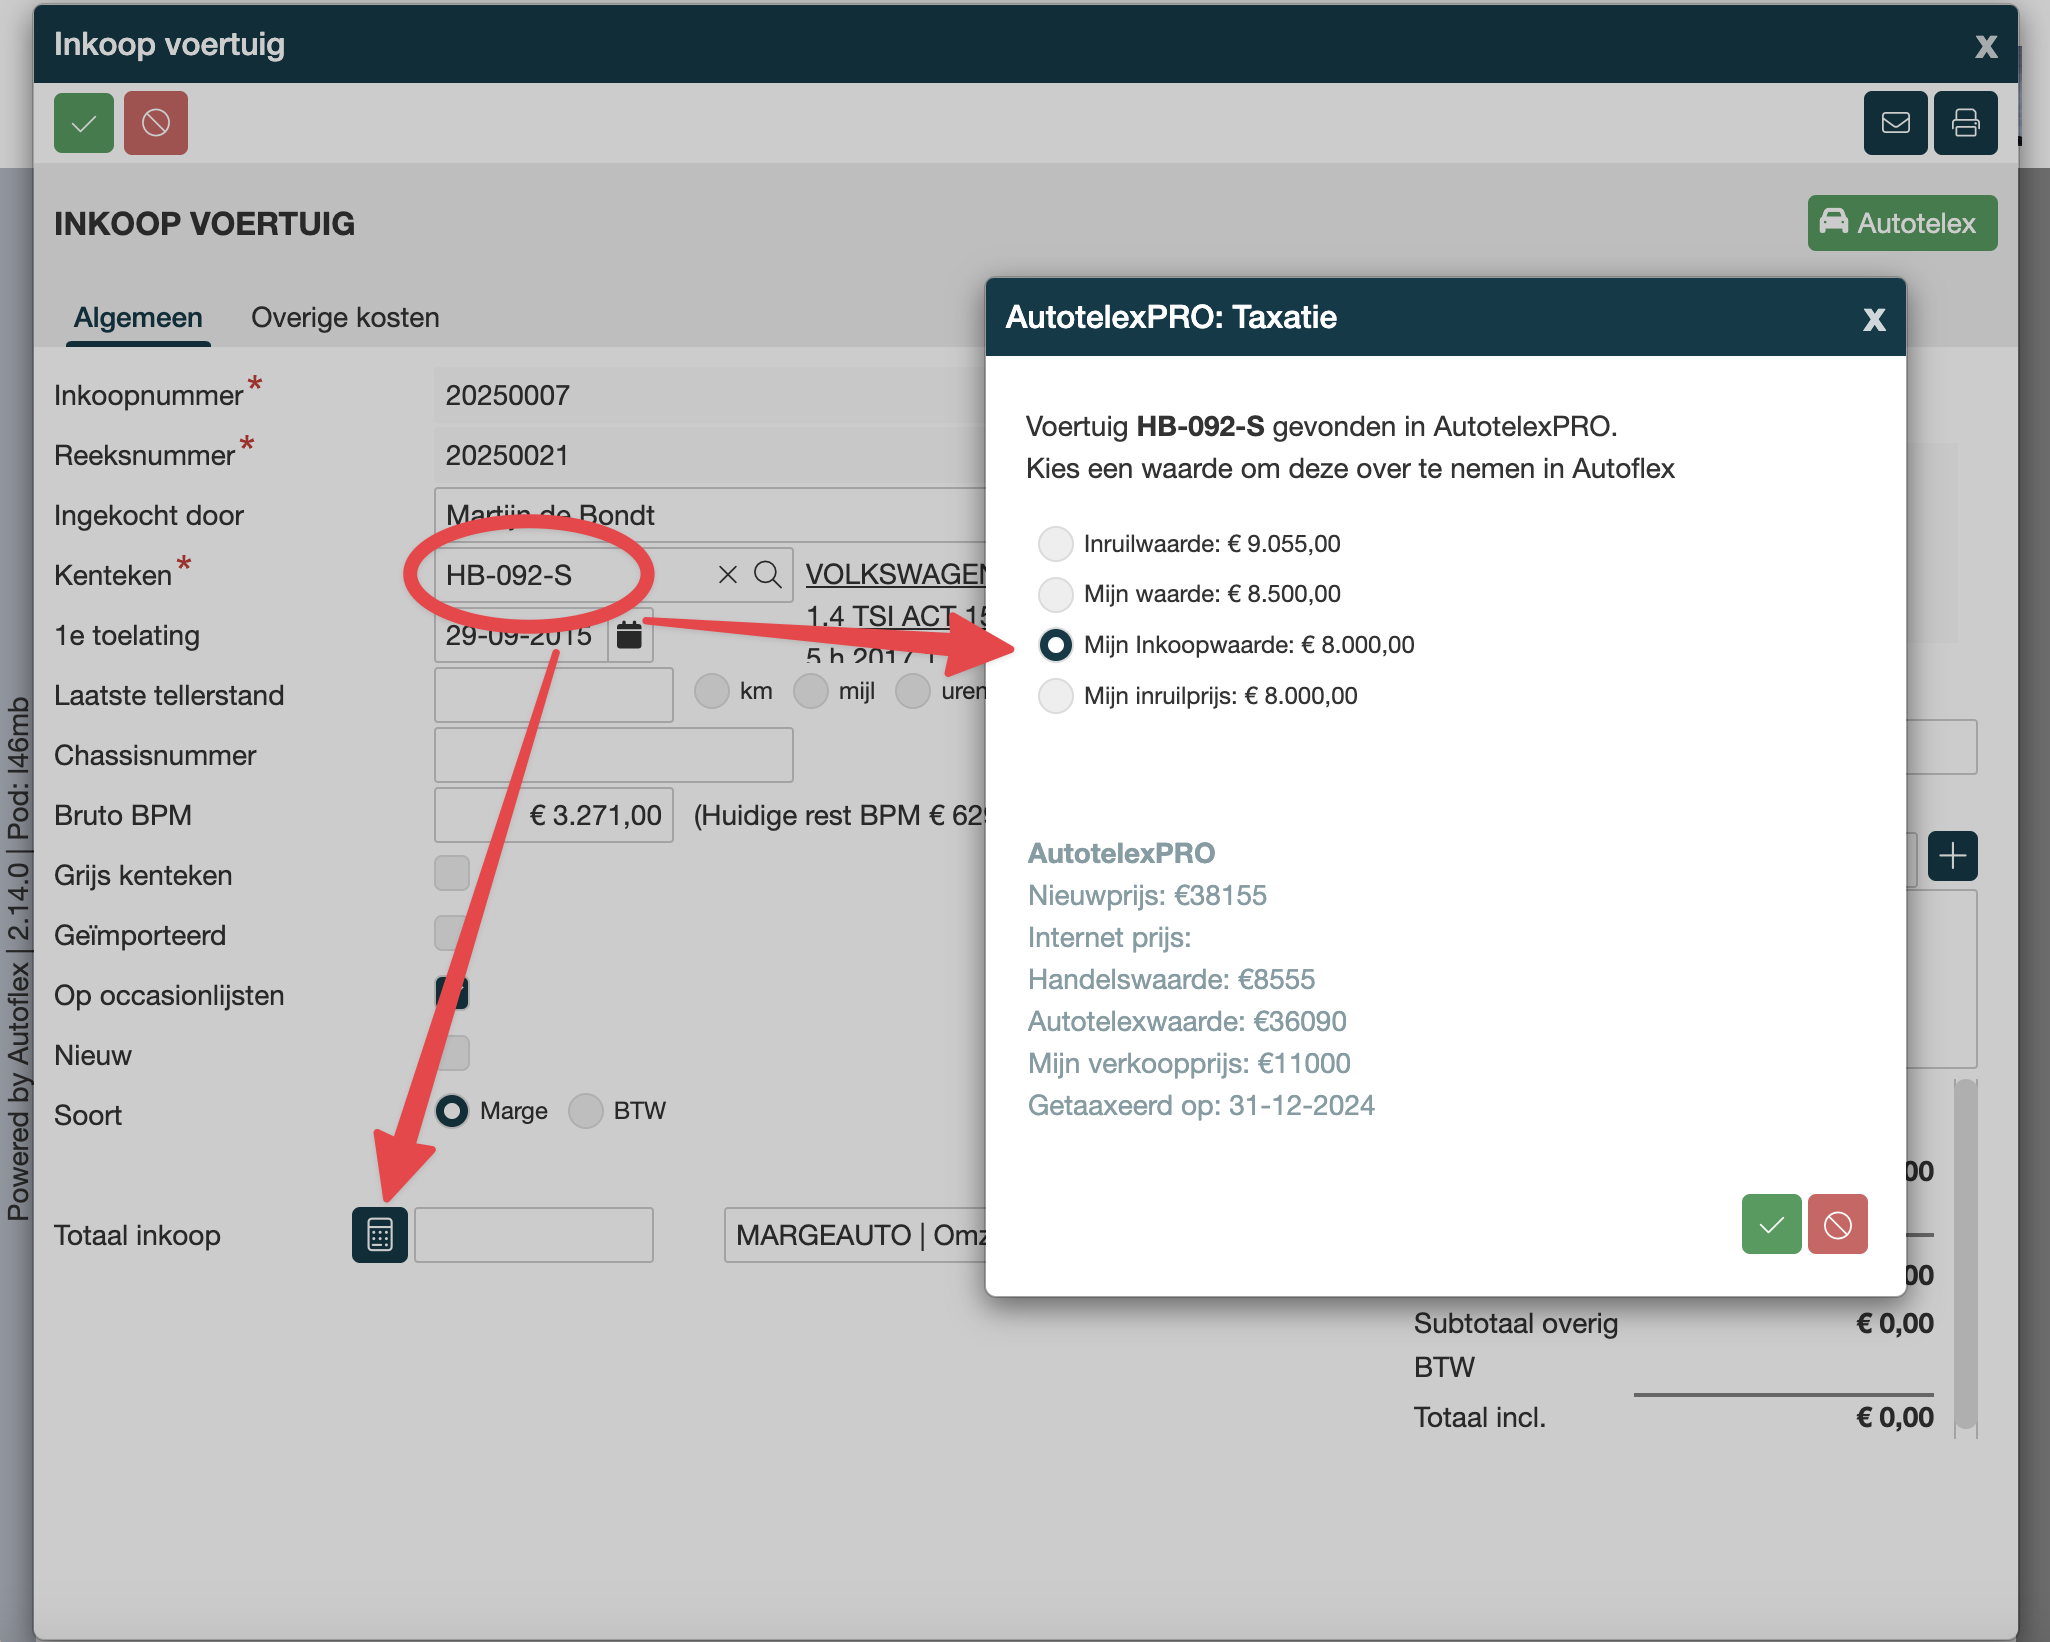The width and height of the screenshot is (2050, 1642).
Task: Click the Autotelex button
Action: (x=1901, y=223)
